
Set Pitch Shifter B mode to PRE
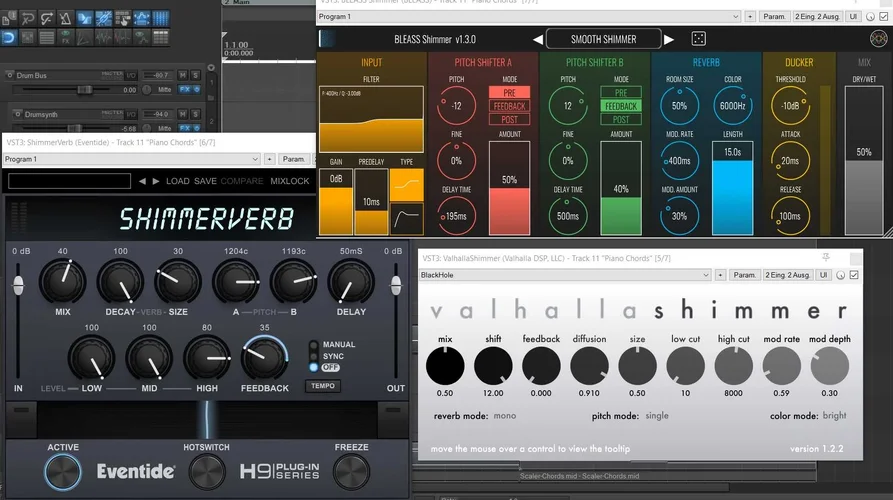[x=620, y=92]
